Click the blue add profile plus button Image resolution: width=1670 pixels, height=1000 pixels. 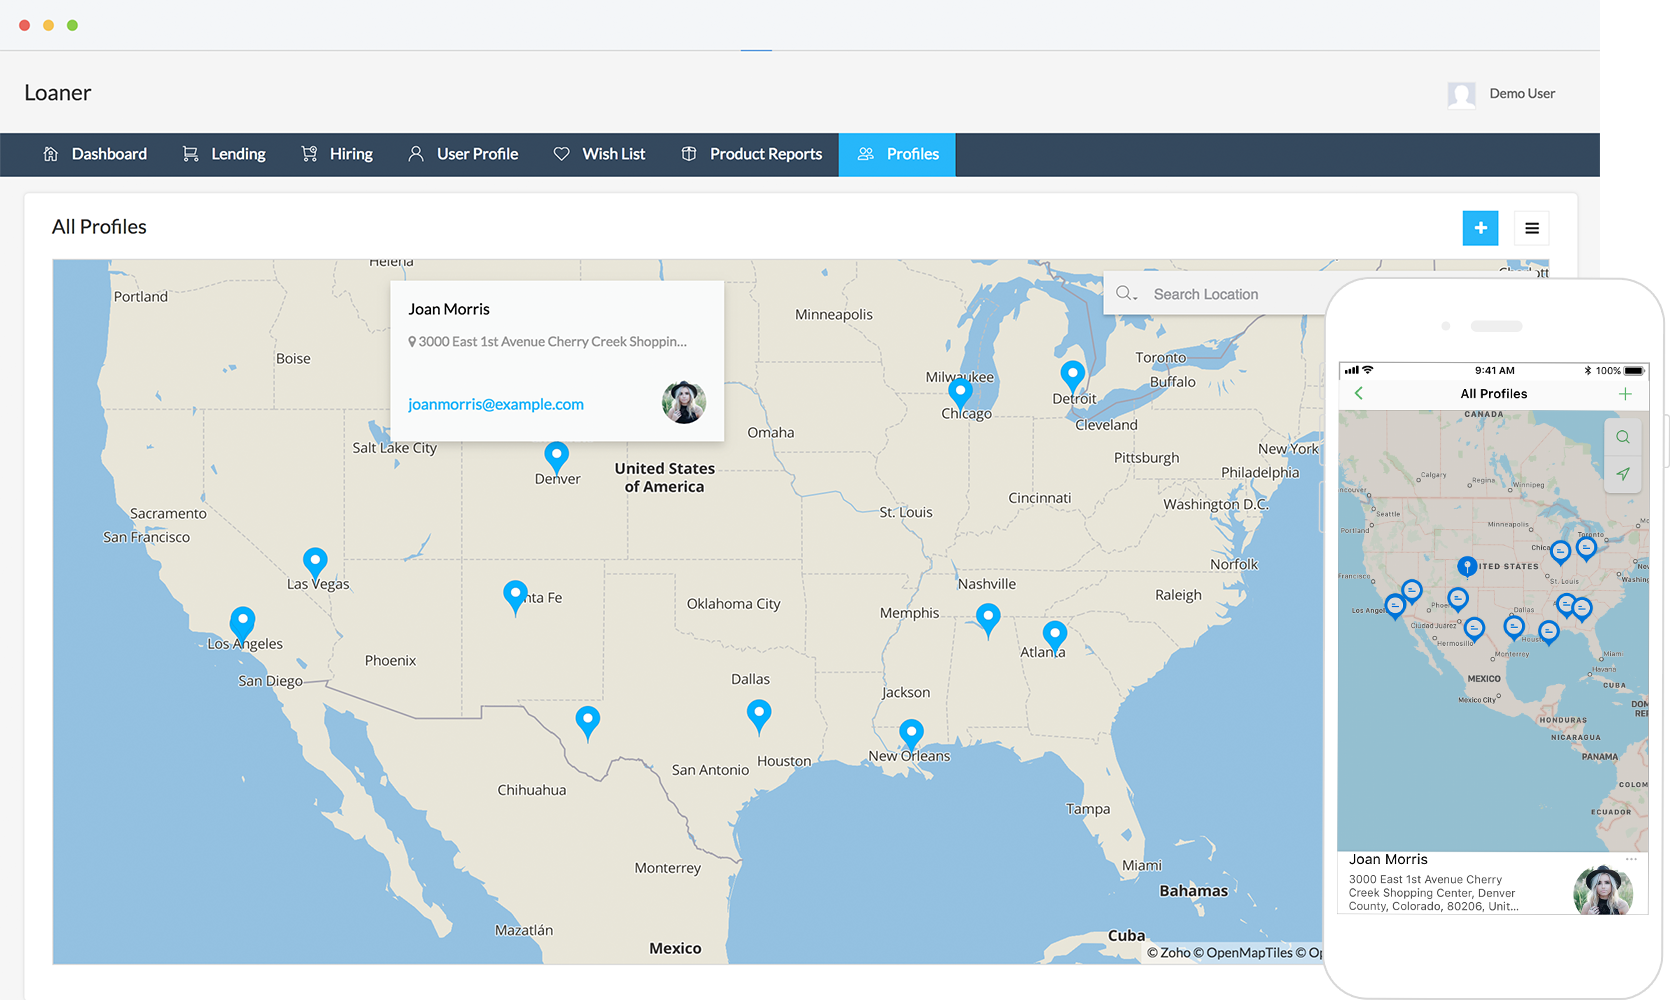(1480, 228)
